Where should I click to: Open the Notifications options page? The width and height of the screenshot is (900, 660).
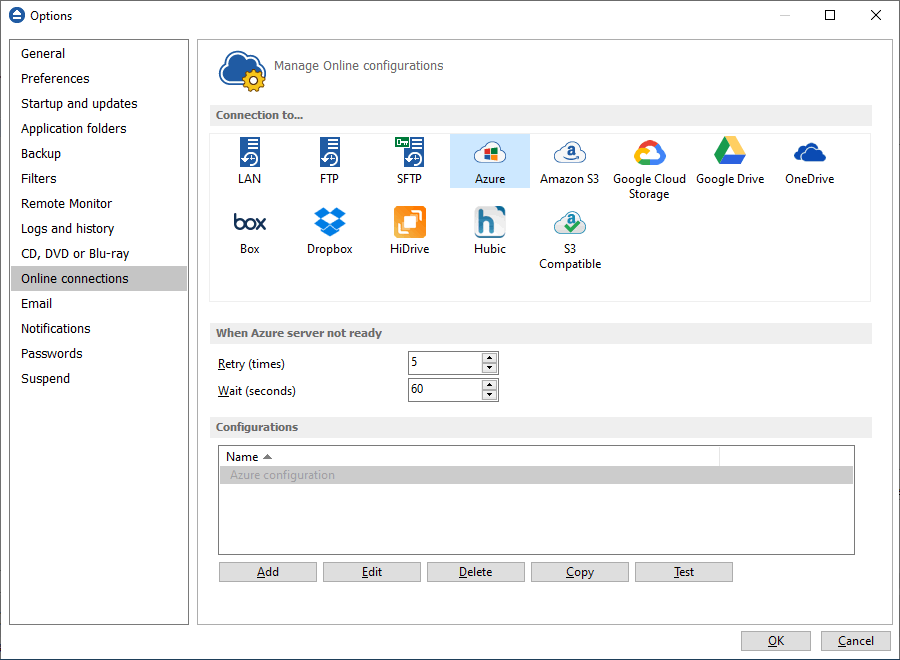pyautogui.click(x=99, y=328)
